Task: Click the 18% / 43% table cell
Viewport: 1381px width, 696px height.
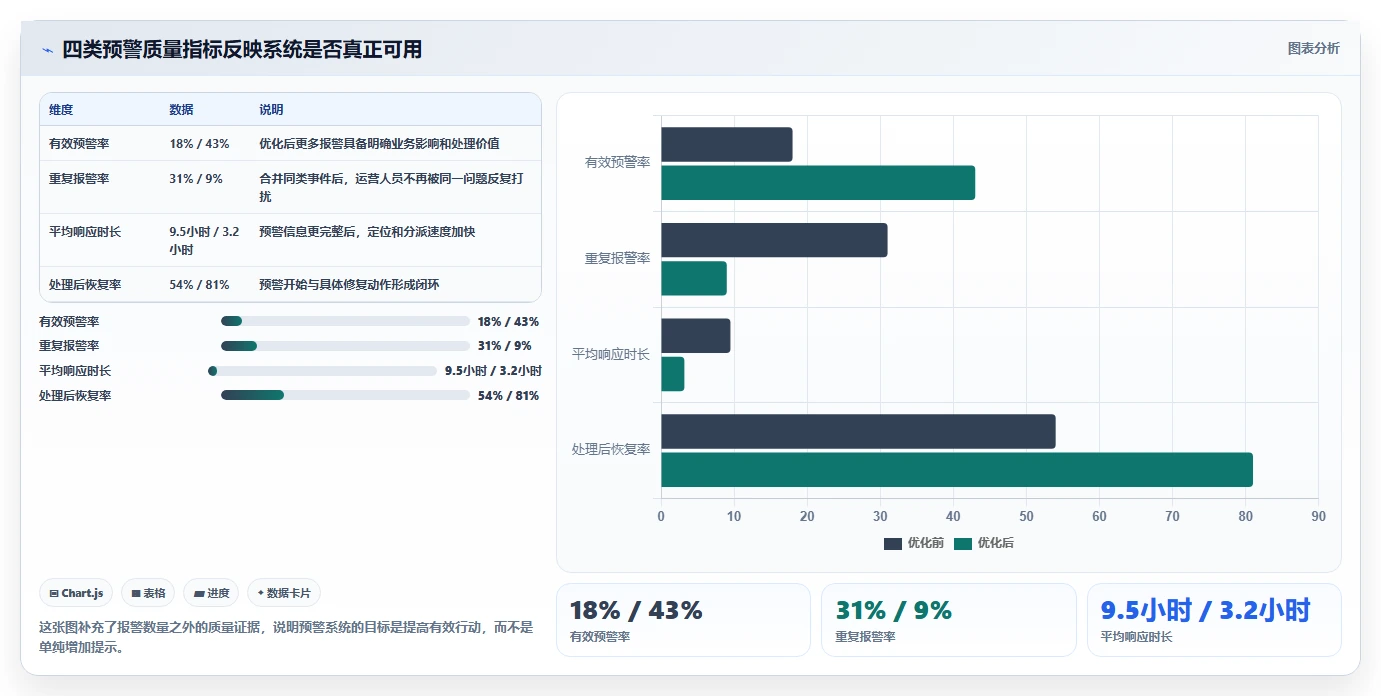Action: coord(200,144)
